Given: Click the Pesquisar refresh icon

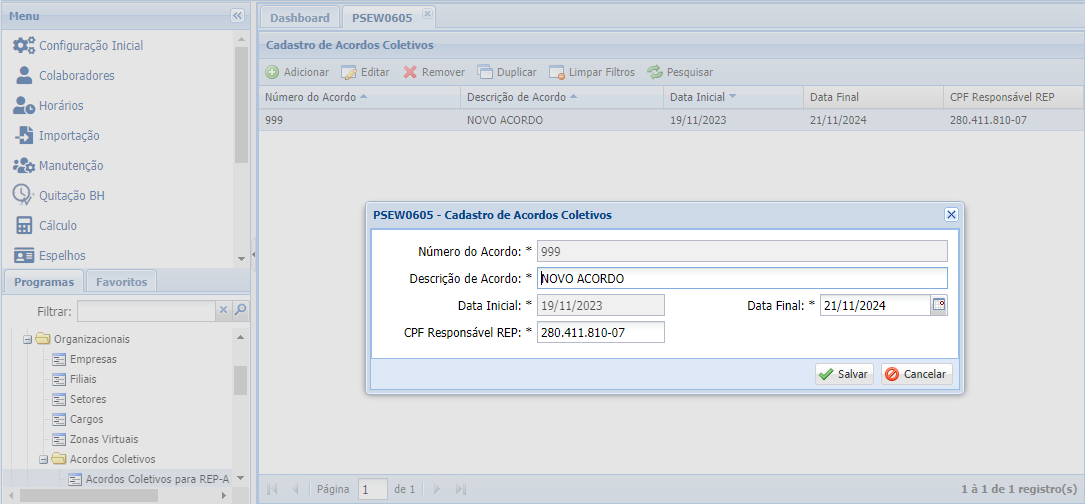Looking at the screenshot, I should [x=655, y=72].
